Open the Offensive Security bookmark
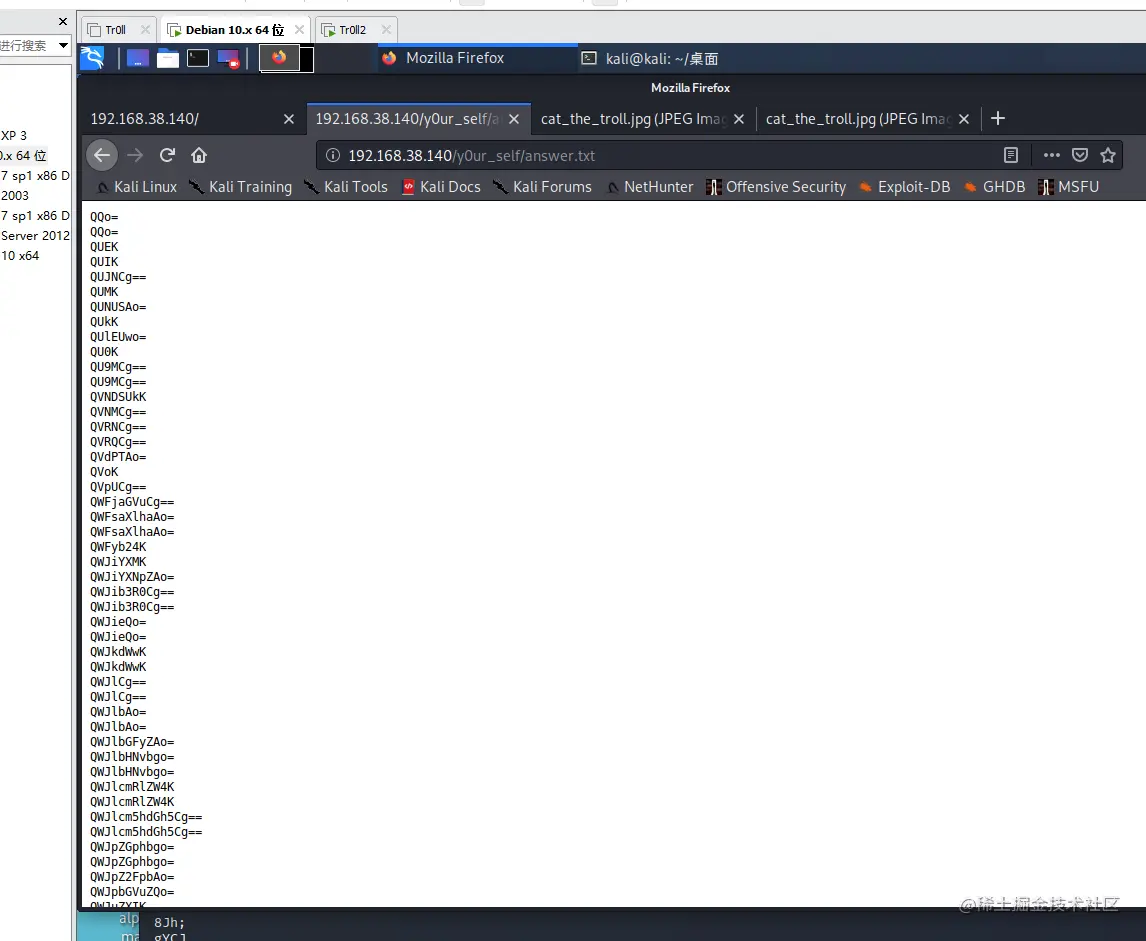Screen dimensions: 1146x941 coord(776,187)
